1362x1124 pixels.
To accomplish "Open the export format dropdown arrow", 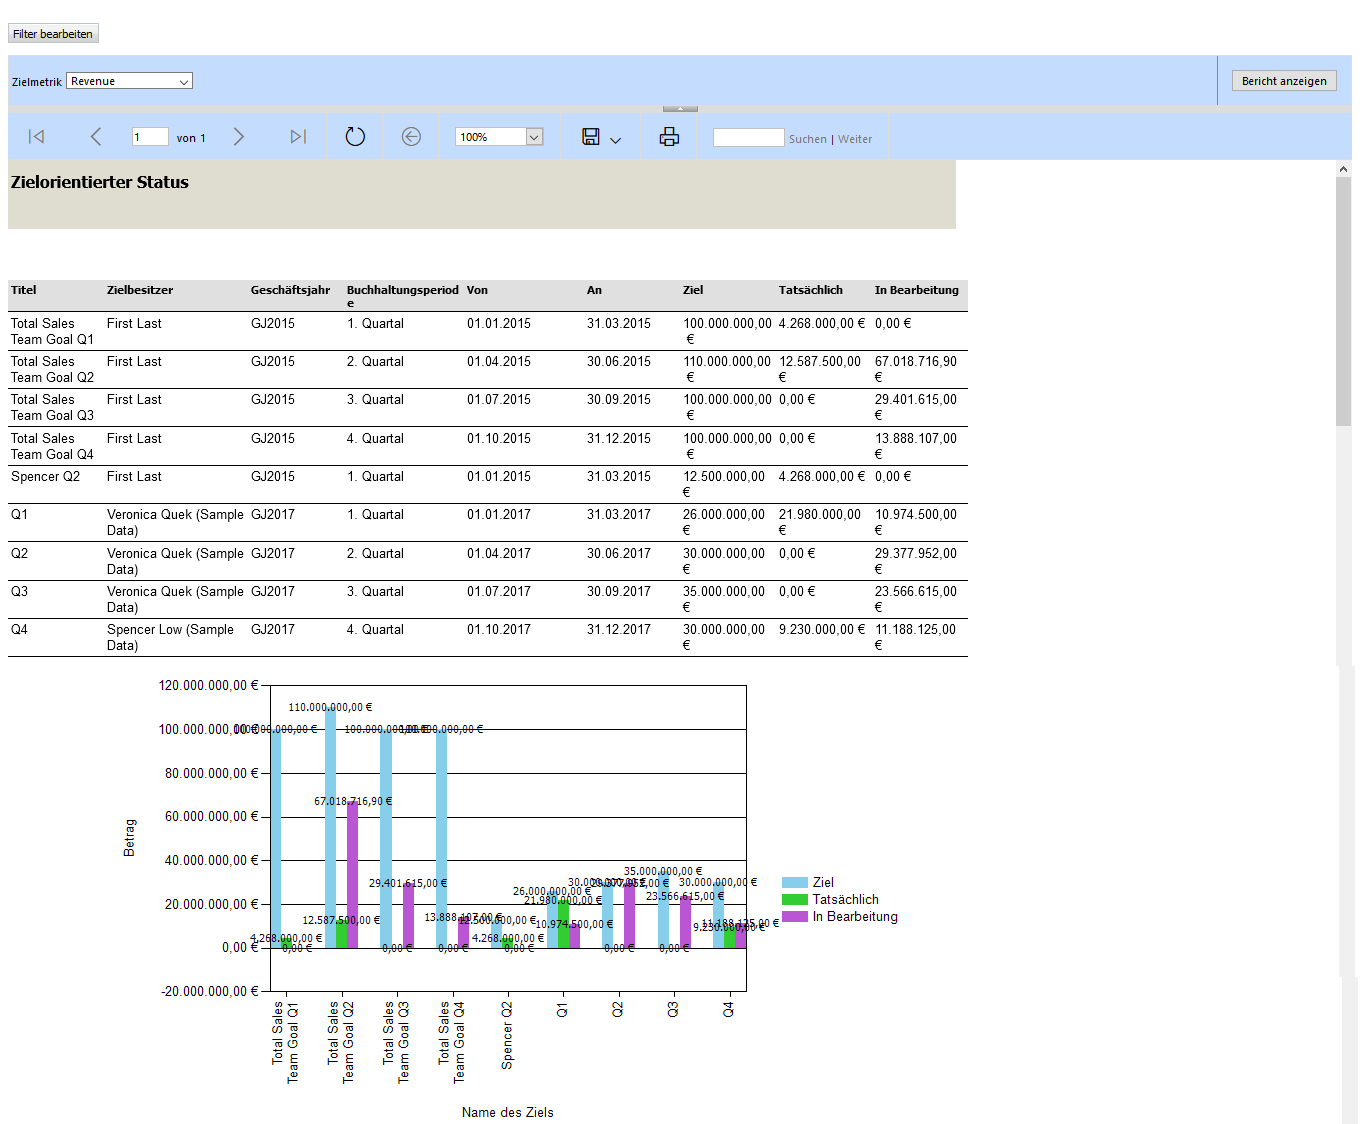I will [x=615, y=140].
